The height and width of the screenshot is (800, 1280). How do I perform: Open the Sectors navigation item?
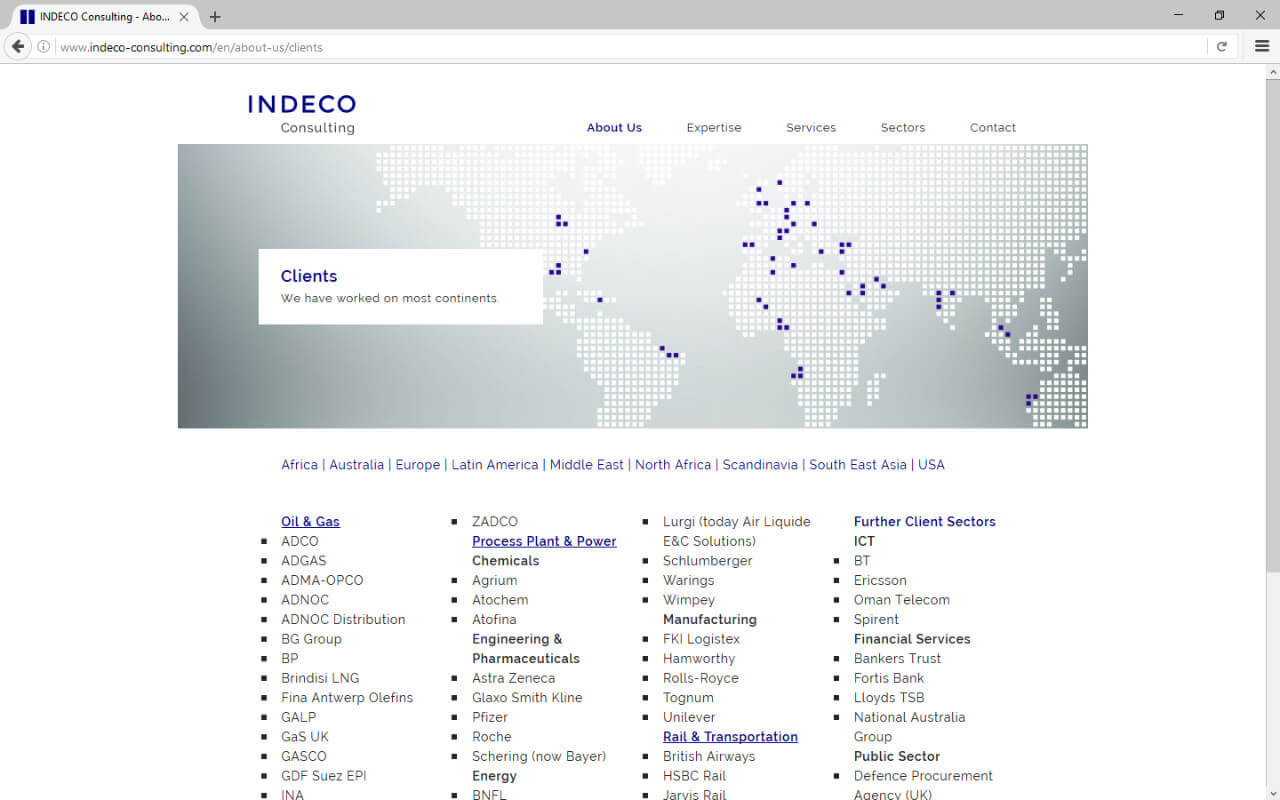[902, 128]
